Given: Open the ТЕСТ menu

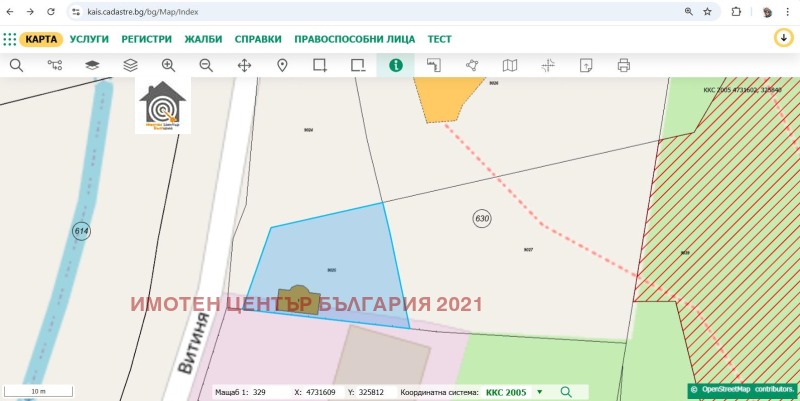Looking at the screenshot, I should [440, 39].
